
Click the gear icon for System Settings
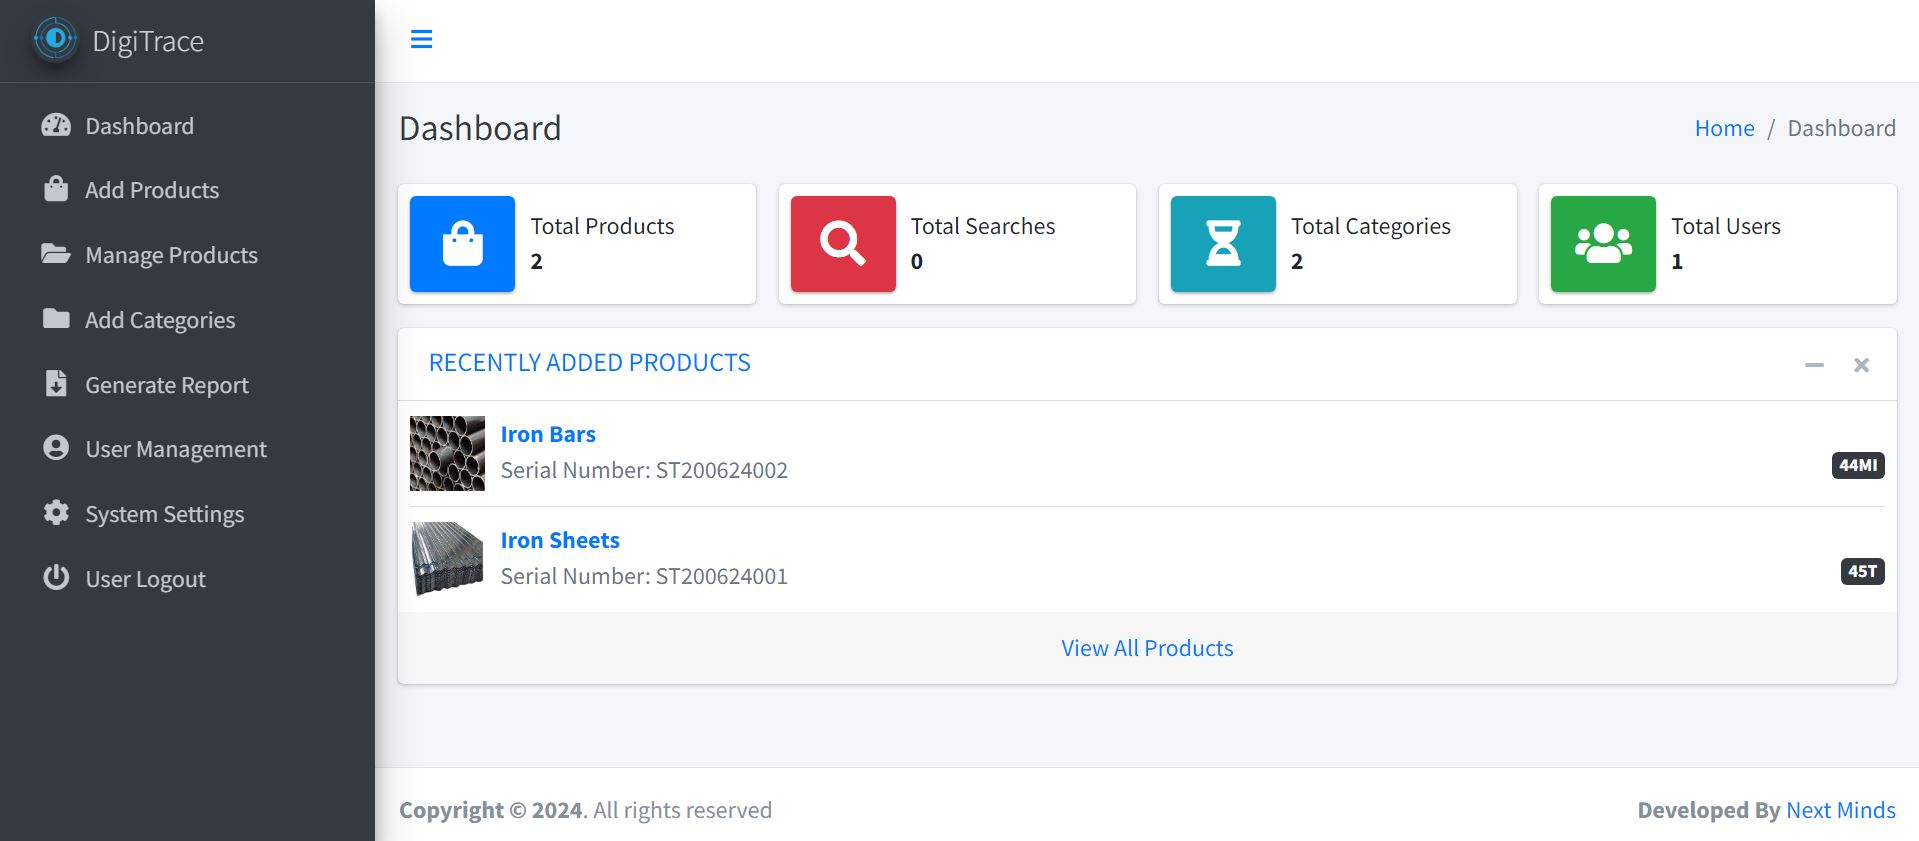click(x=56, y=513)
